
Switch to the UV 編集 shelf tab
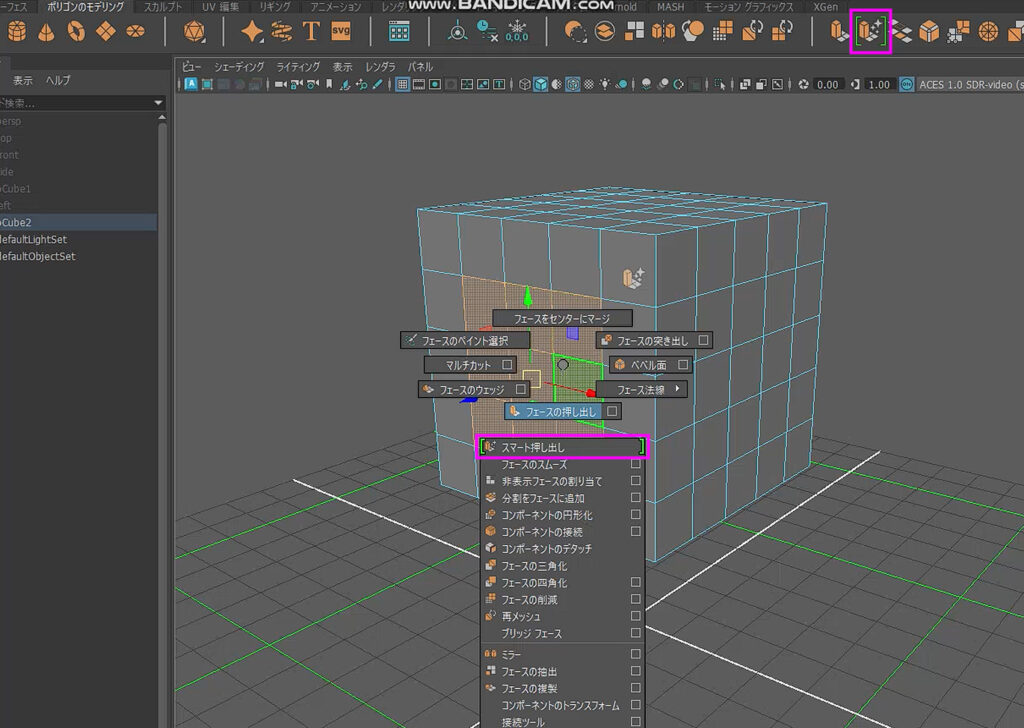coord(220,7)
